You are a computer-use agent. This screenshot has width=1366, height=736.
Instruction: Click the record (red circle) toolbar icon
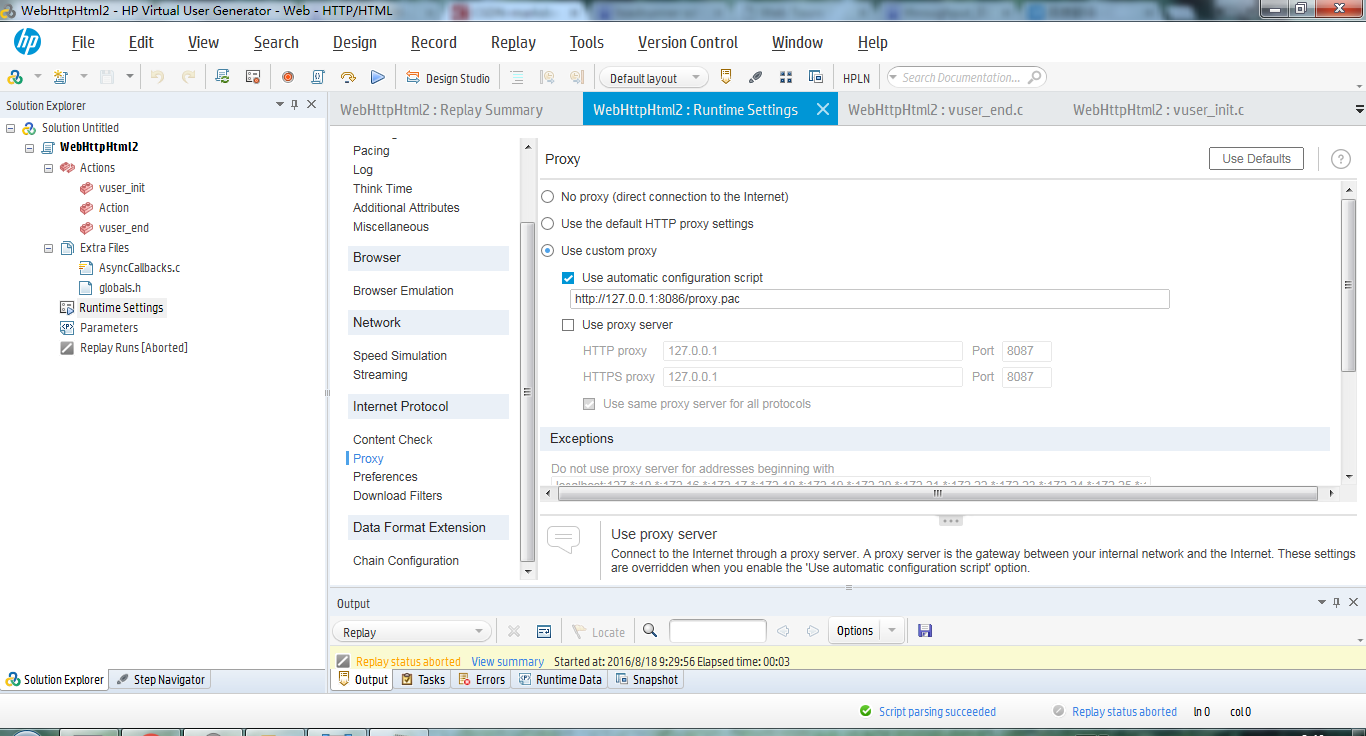[288, 77]
